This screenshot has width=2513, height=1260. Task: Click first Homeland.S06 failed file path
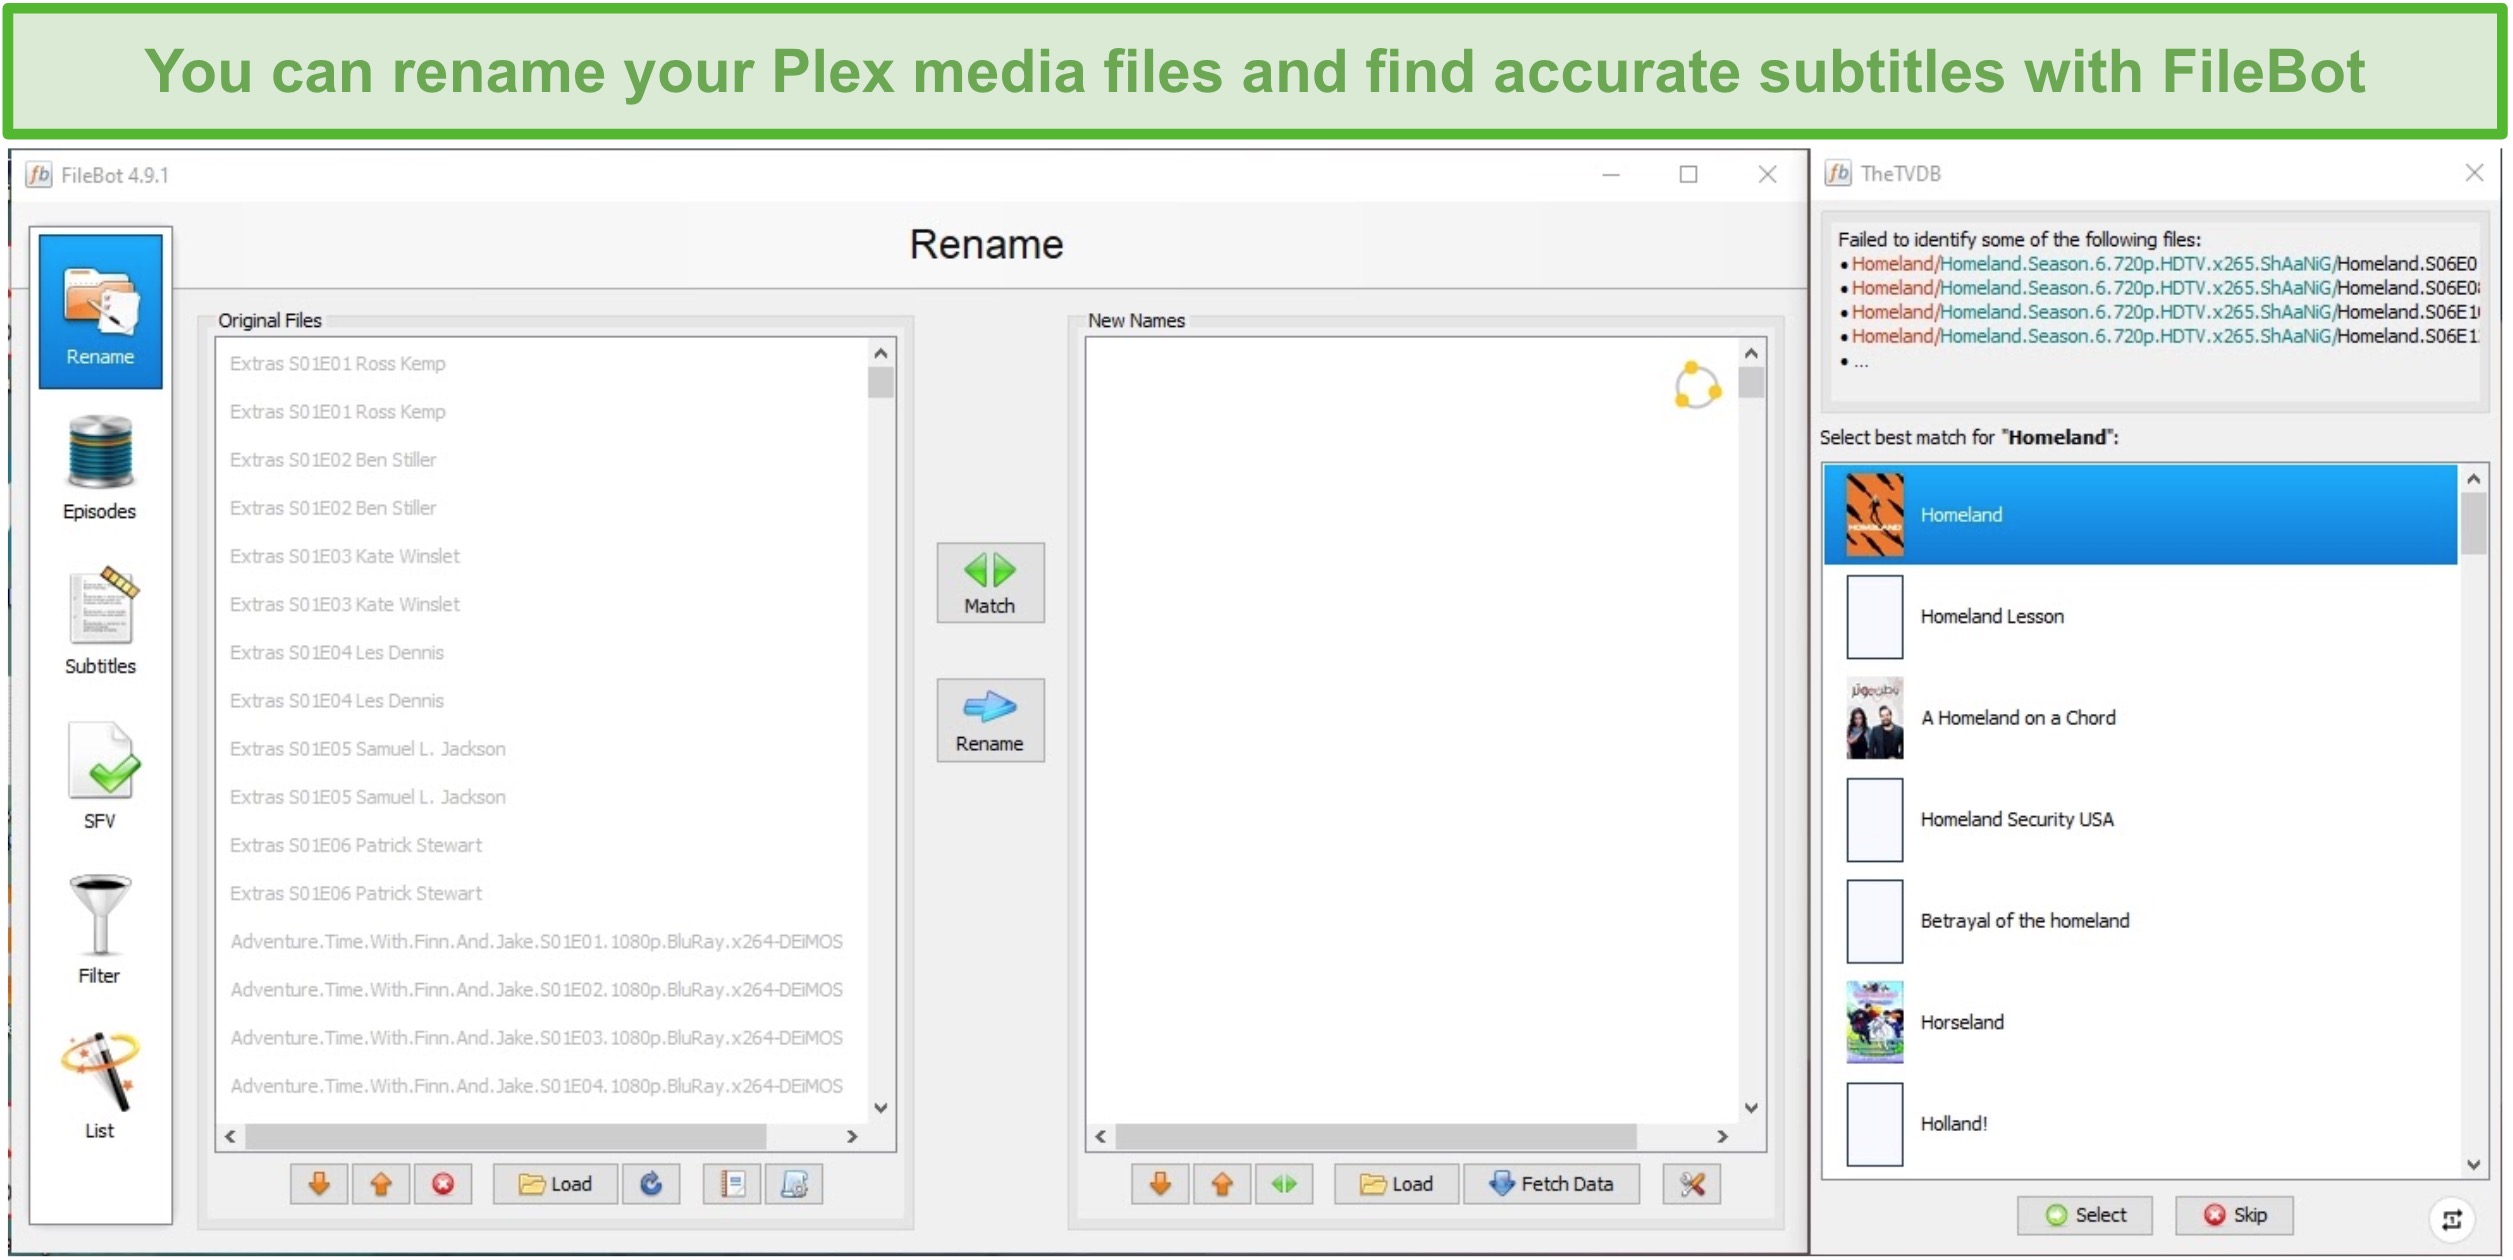(x=2164, y=264)
